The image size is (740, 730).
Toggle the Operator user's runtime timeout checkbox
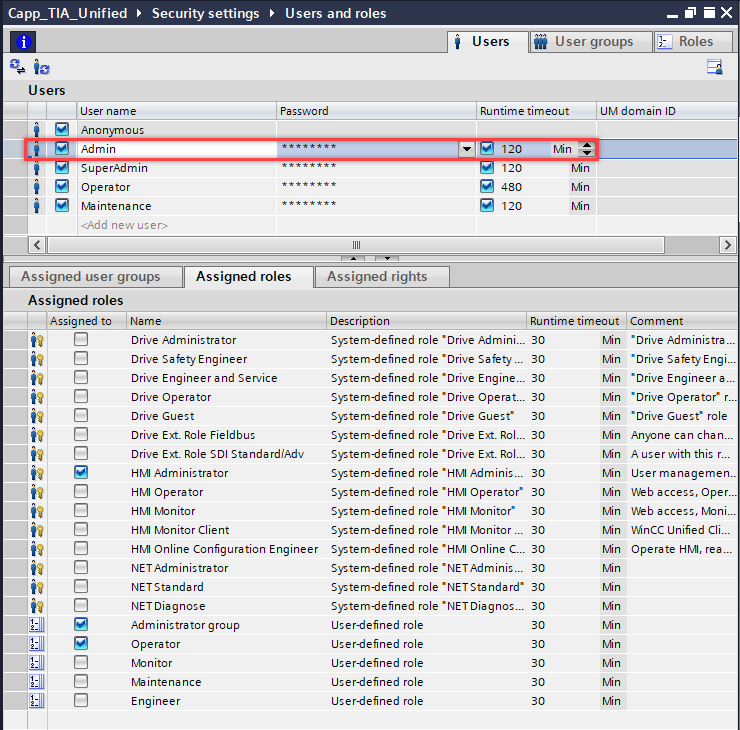coord(487,187)
